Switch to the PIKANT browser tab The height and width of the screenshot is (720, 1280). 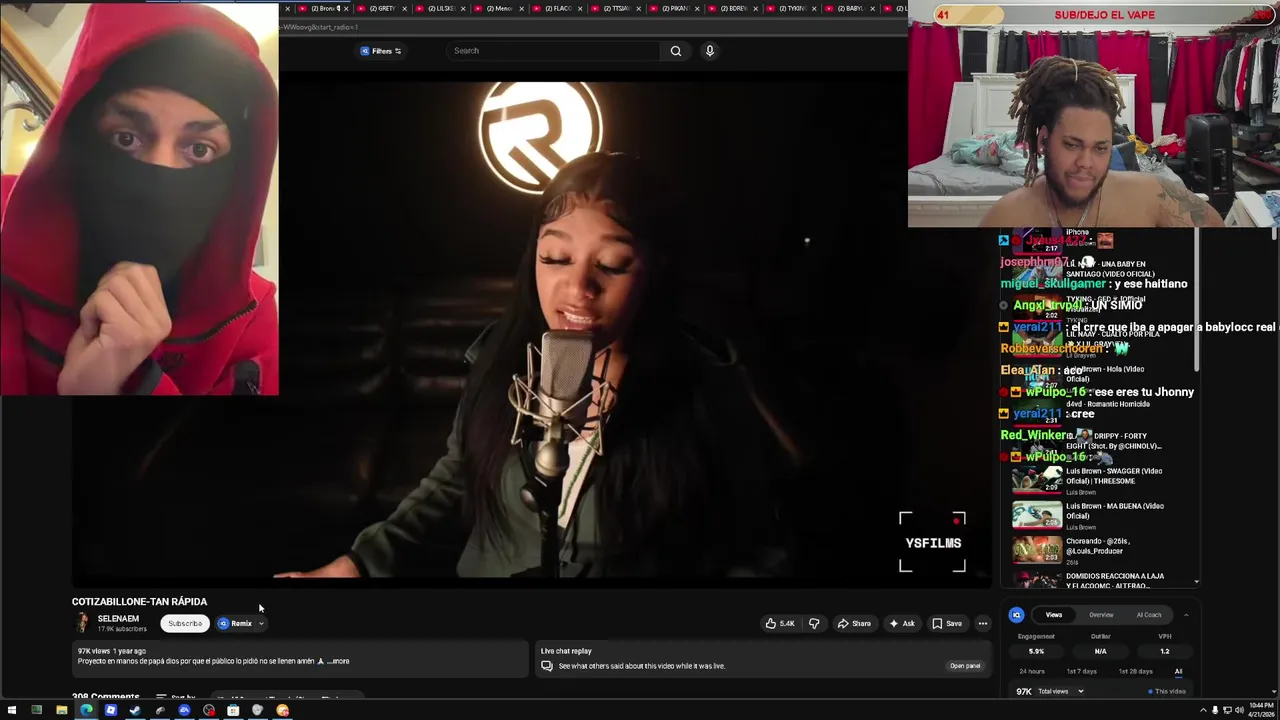pos(675,8)
